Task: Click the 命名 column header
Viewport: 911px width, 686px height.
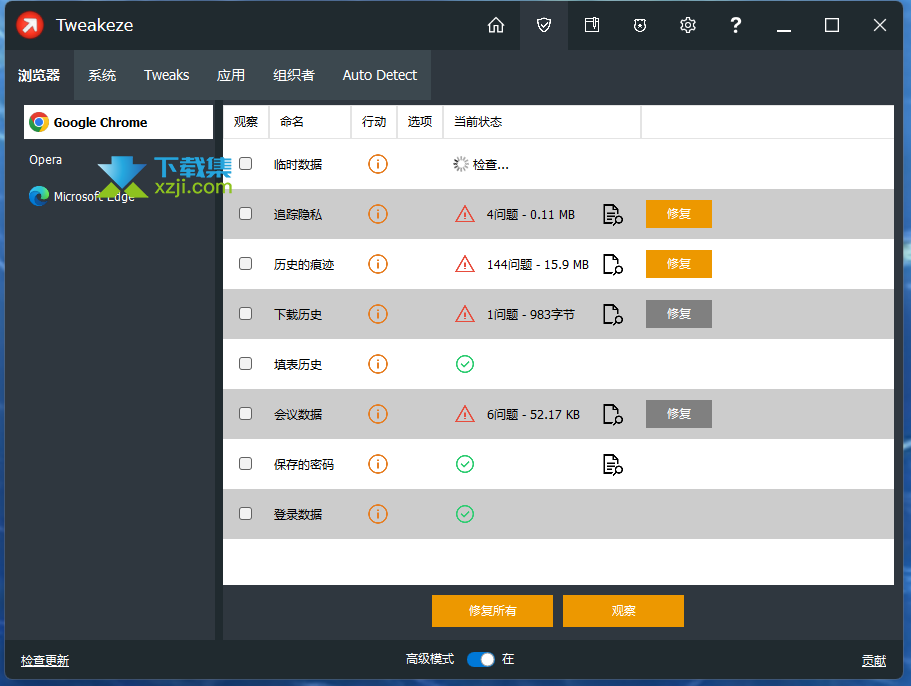Action: coord(310,121)
